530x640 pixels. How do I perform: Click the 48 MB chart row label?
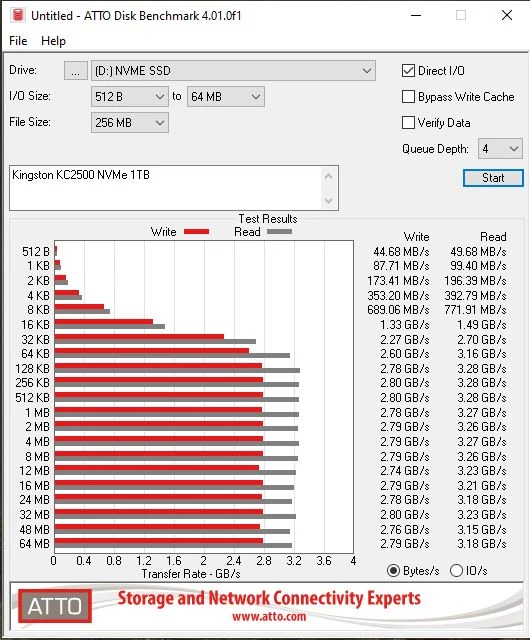point(34,530)
